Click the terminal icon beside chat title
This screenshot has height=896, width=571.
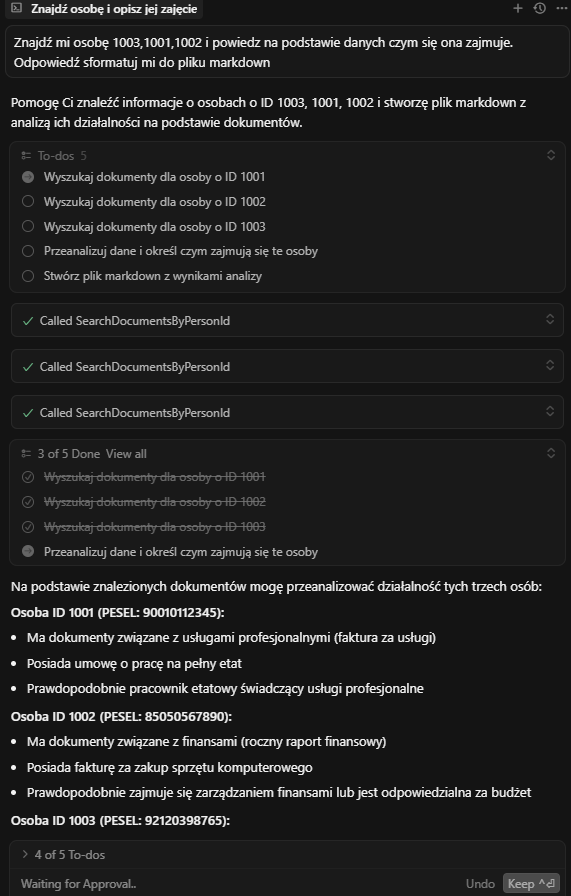(x=17, y=9)
